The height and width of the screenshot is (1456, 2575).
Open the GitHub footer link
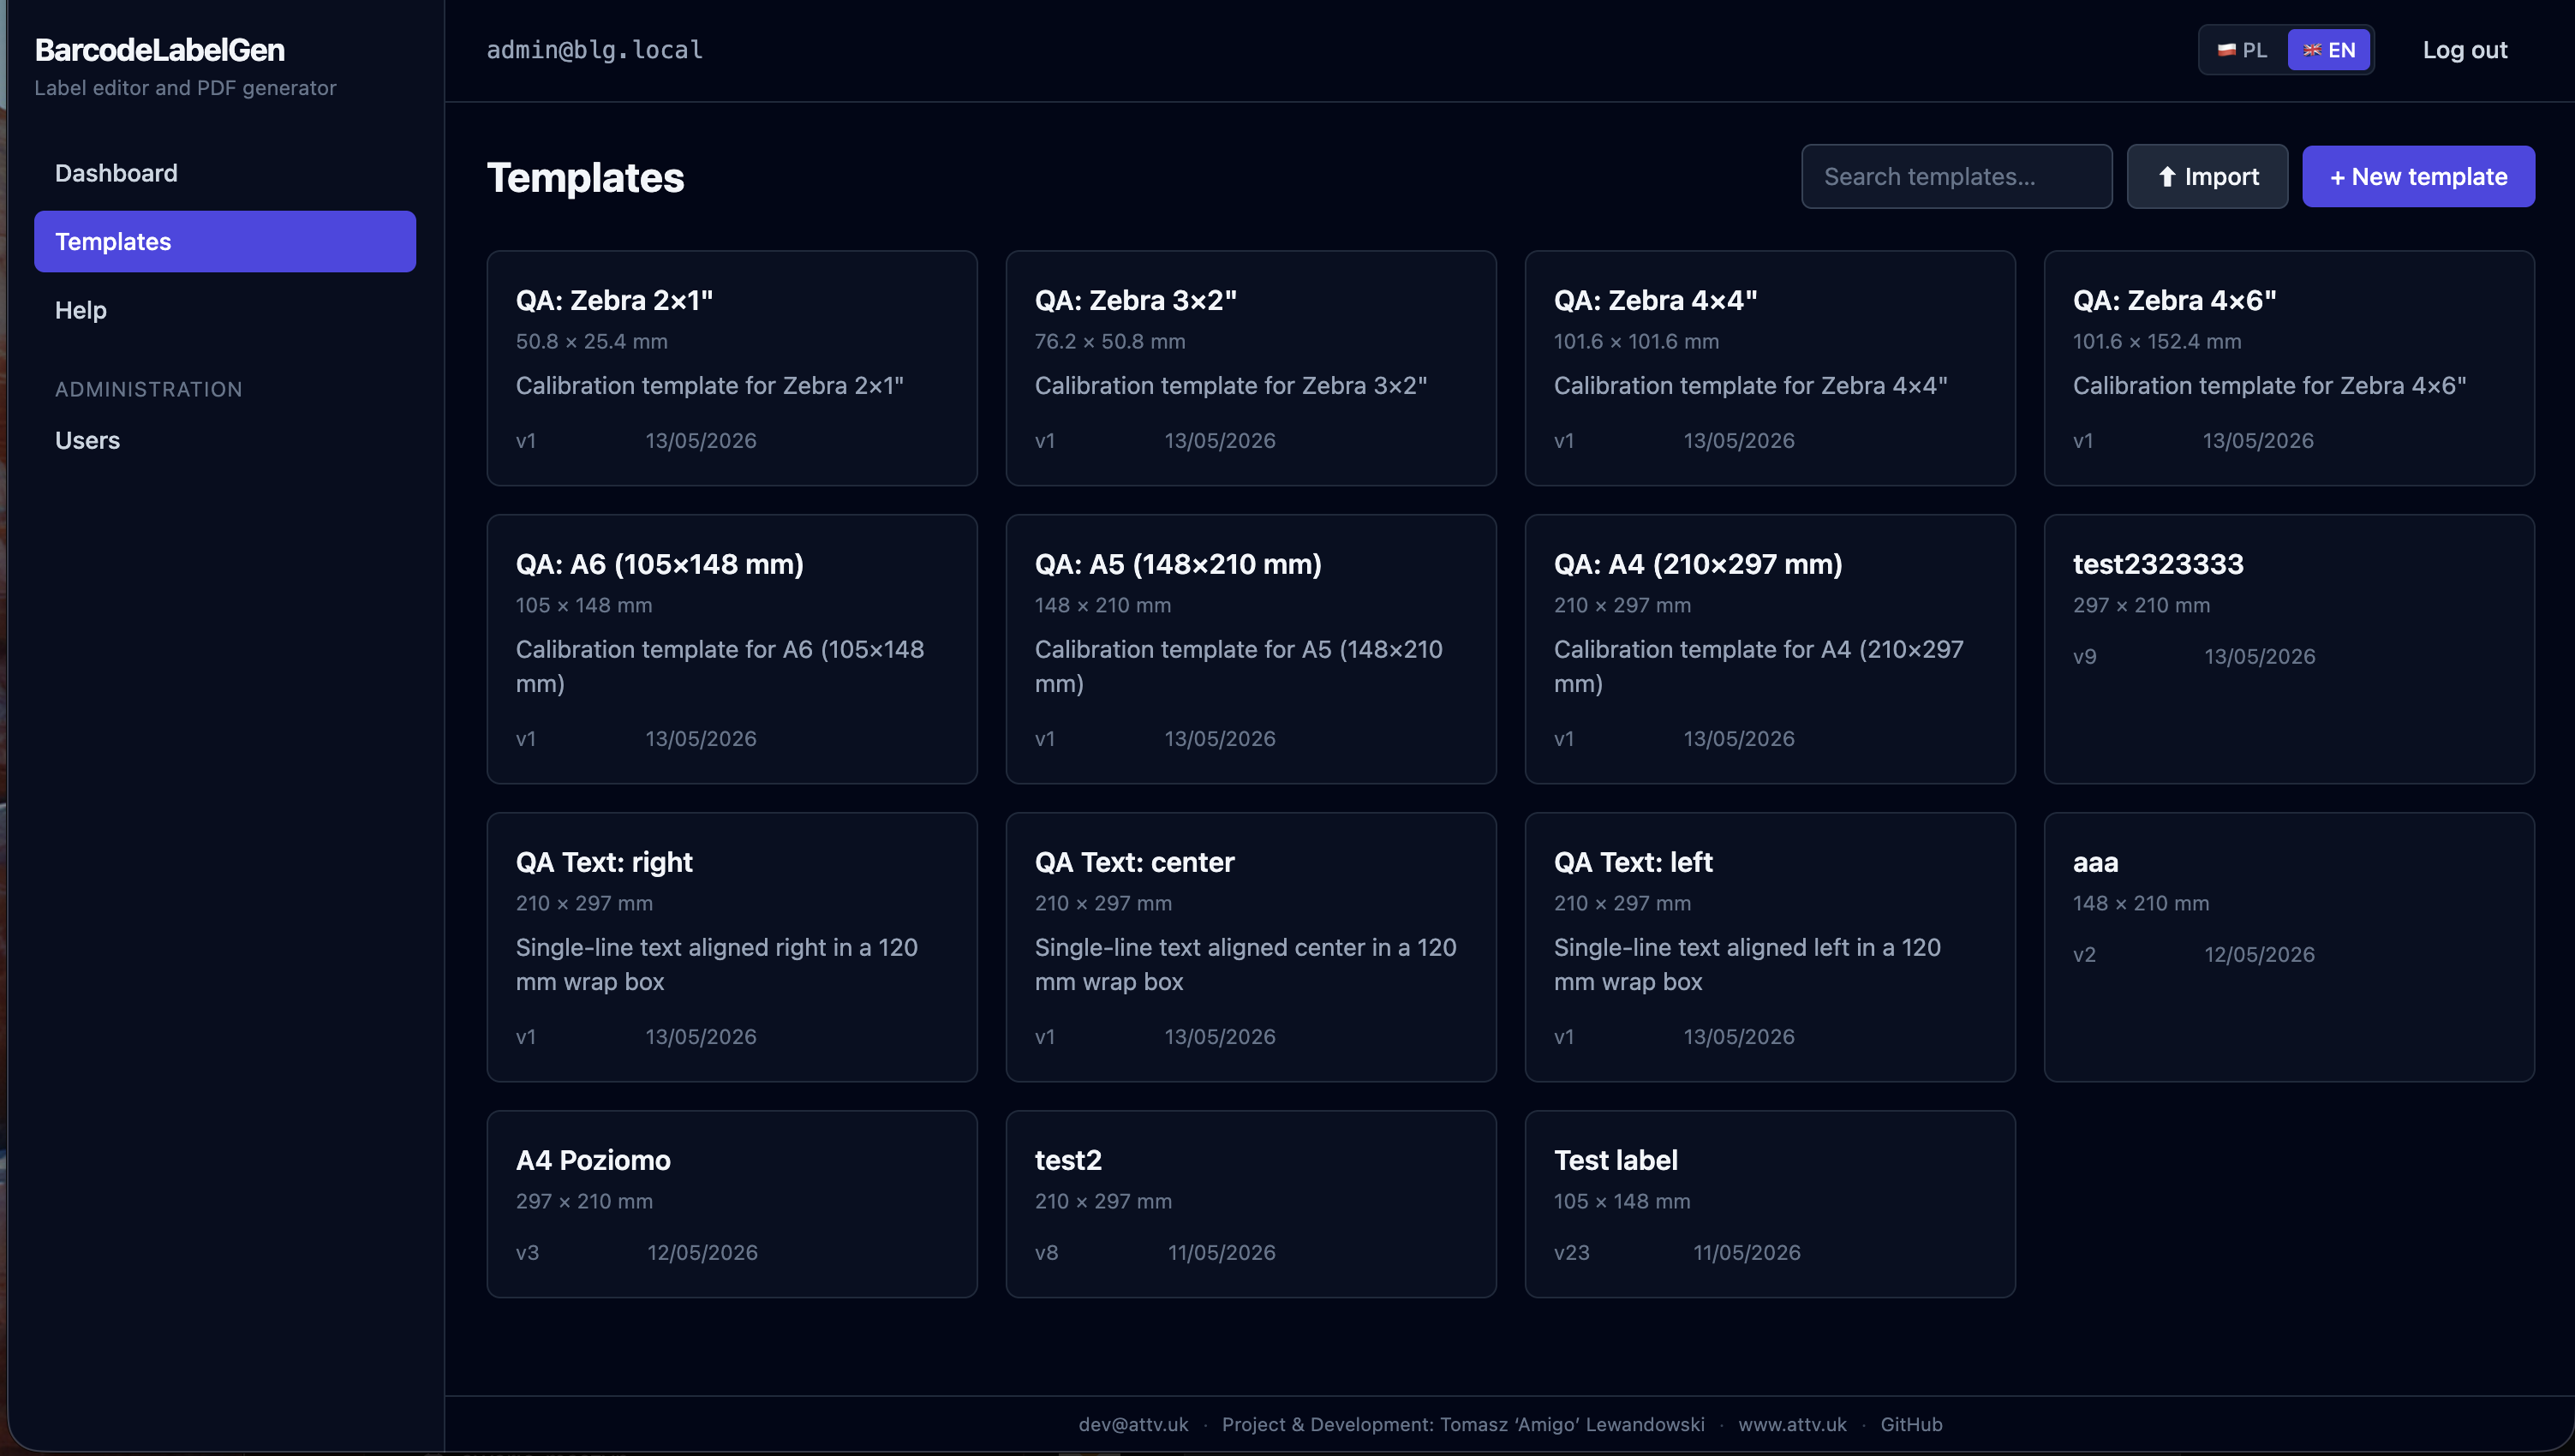pyautogui.click(x=1911, y=1424)
